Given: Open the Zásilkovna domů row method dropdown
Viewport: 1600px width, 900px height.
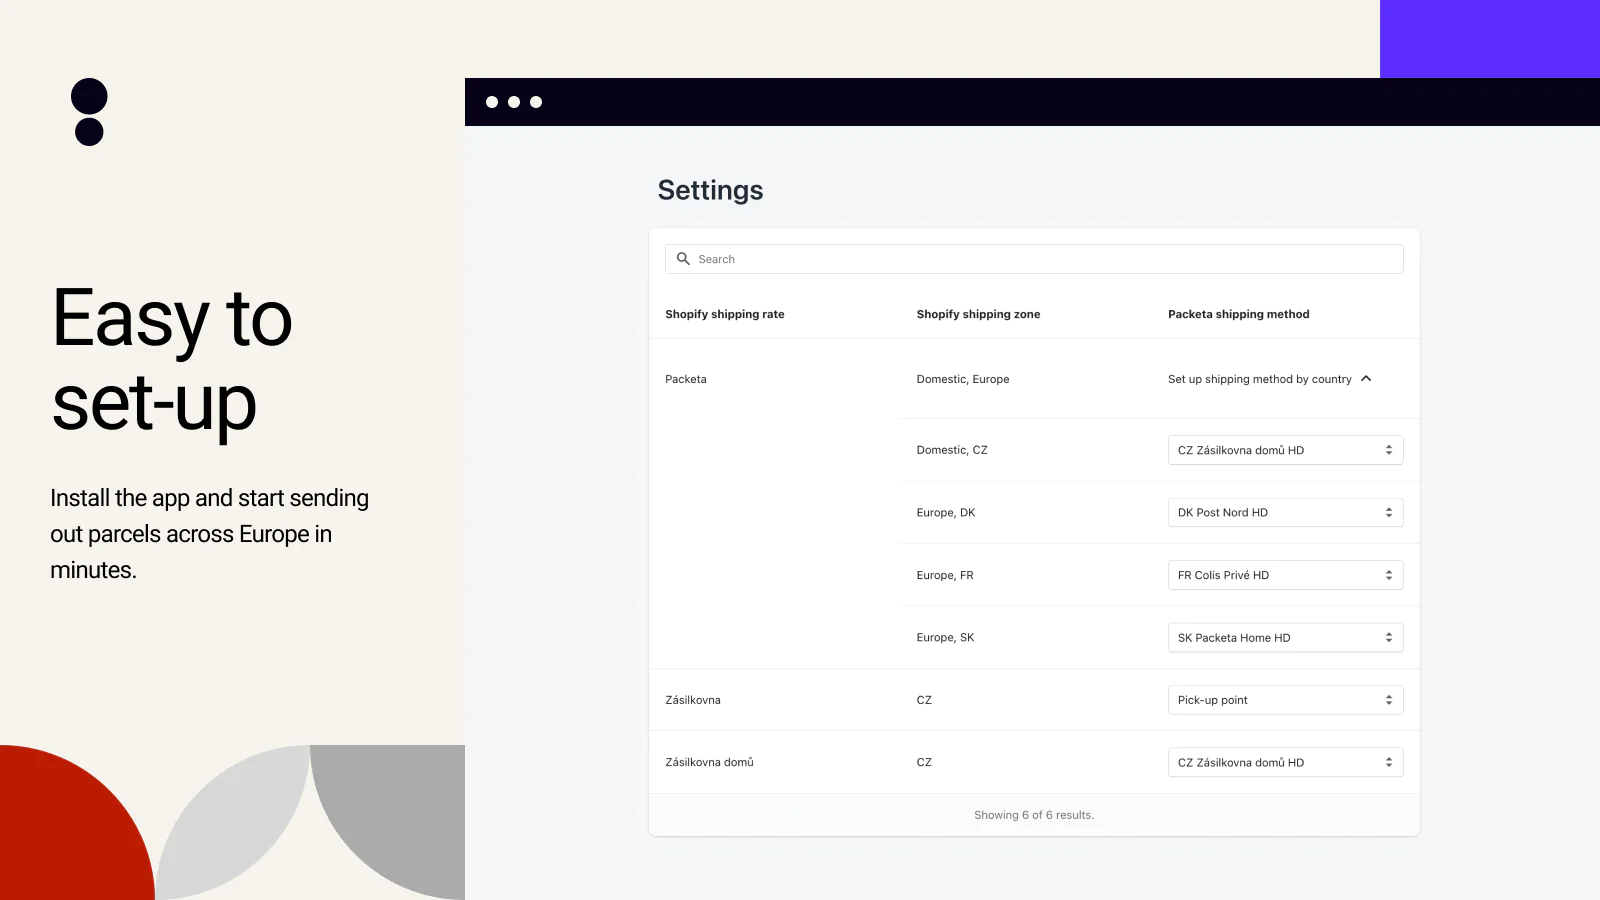Looking at the screenshot, I should [1284, 763].
